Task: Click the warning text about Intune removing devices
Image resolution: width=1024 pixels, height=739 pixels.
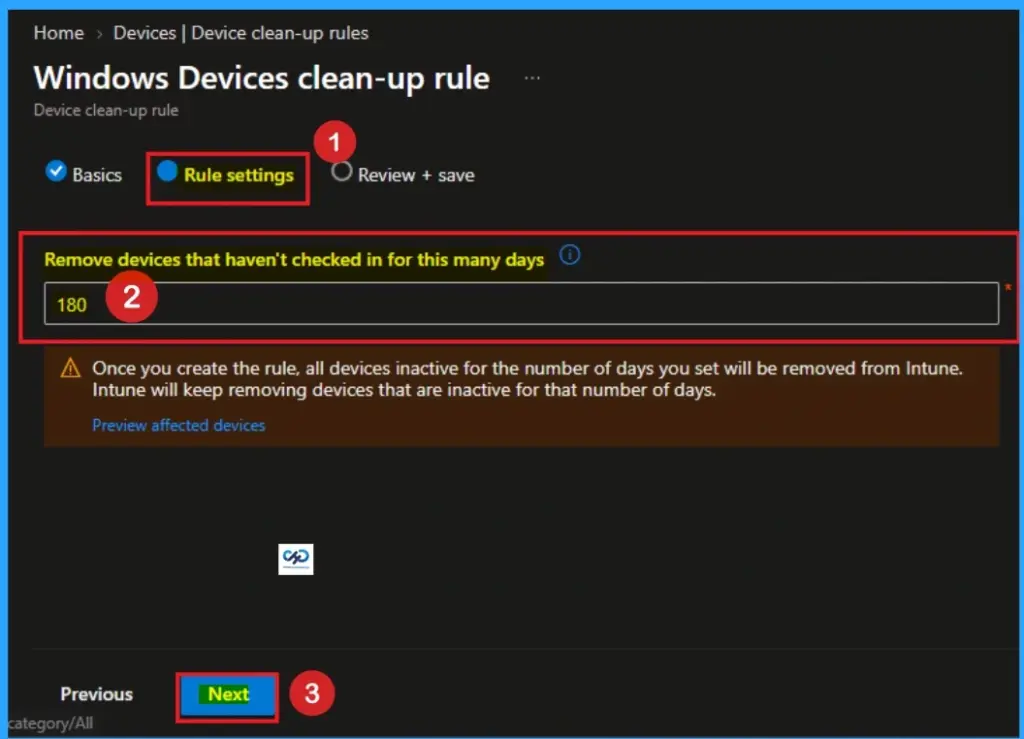Action: (x=527, y=379)
